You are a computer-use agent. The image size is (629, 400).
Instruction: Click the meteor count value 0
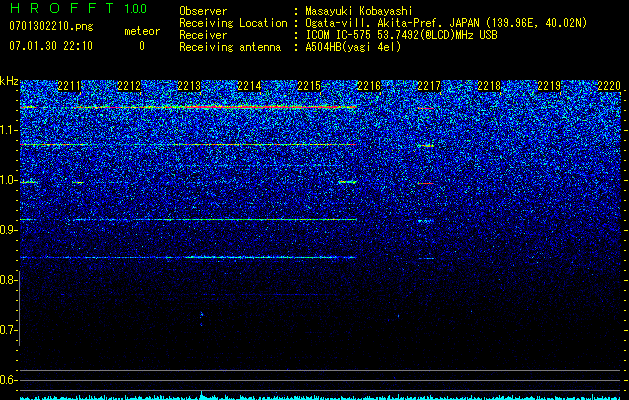(142, 46)
